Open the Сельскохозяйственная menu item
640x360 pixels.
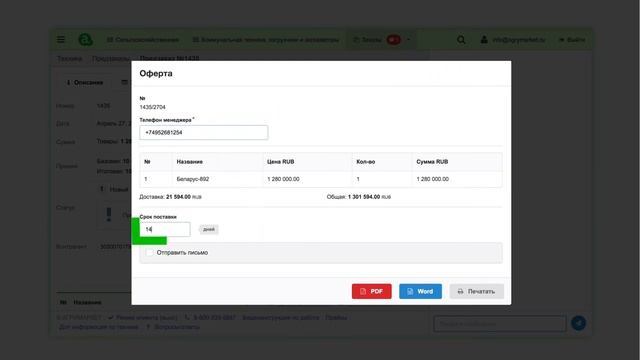coord(143,40)
